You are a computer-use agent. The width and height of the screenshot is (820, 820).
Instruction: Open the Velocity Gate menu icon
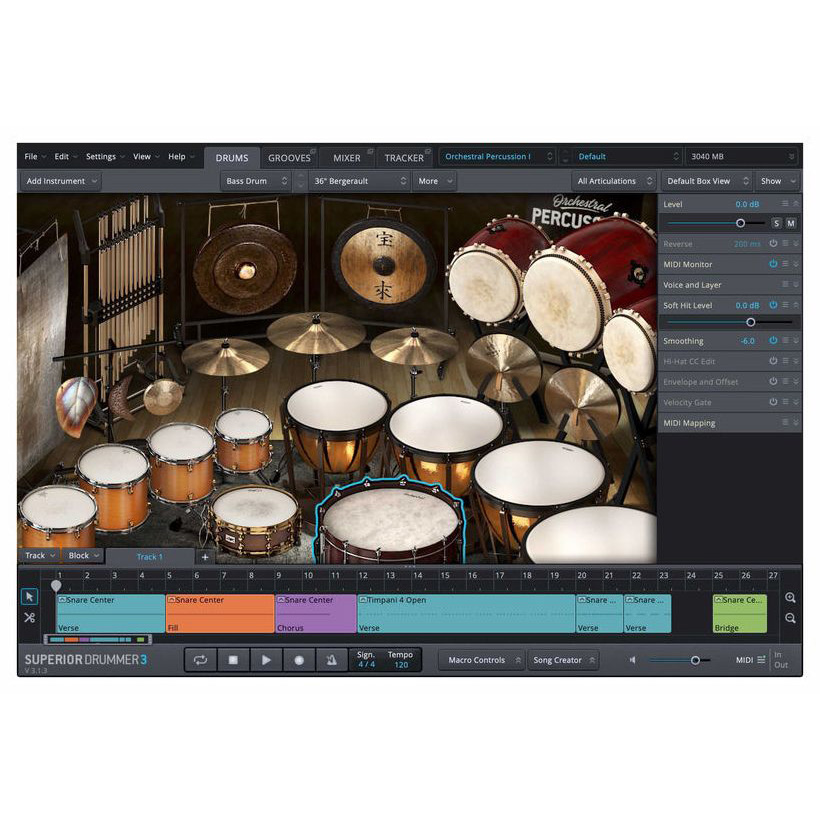(x=785, y=402)
